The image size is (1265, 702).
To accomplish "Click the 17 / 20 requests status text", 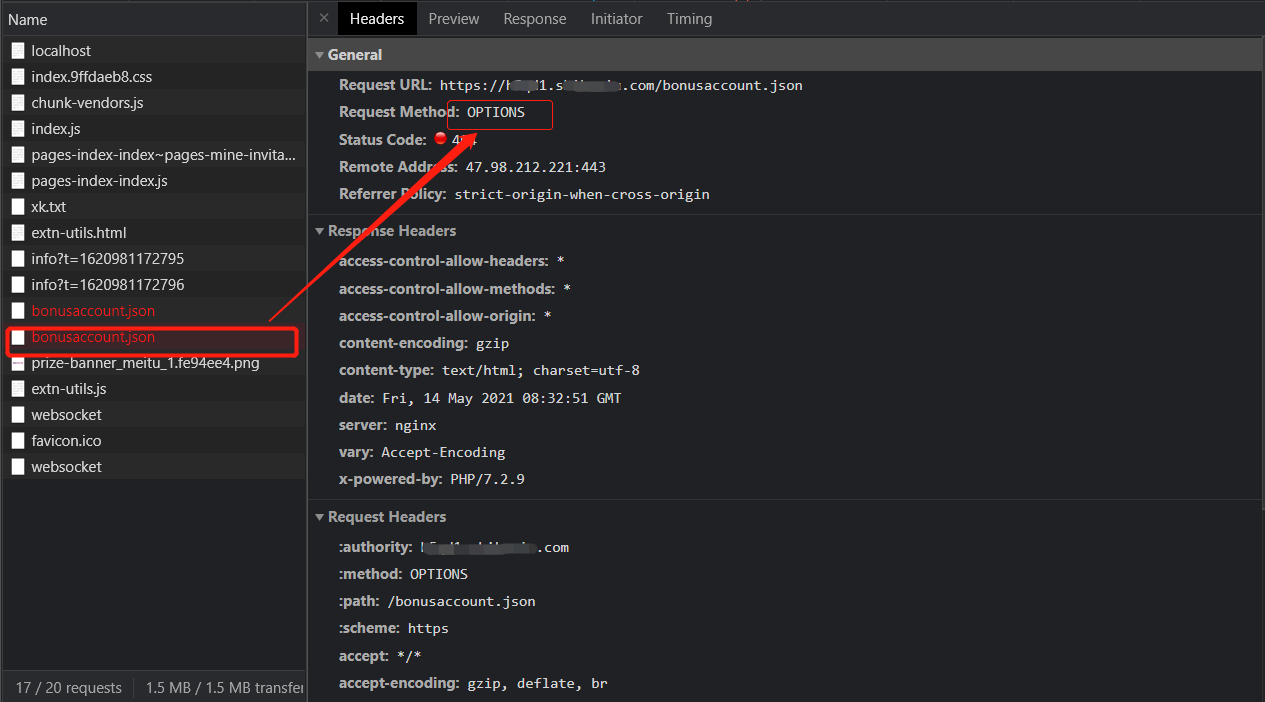I will click(x=69, y=688).
